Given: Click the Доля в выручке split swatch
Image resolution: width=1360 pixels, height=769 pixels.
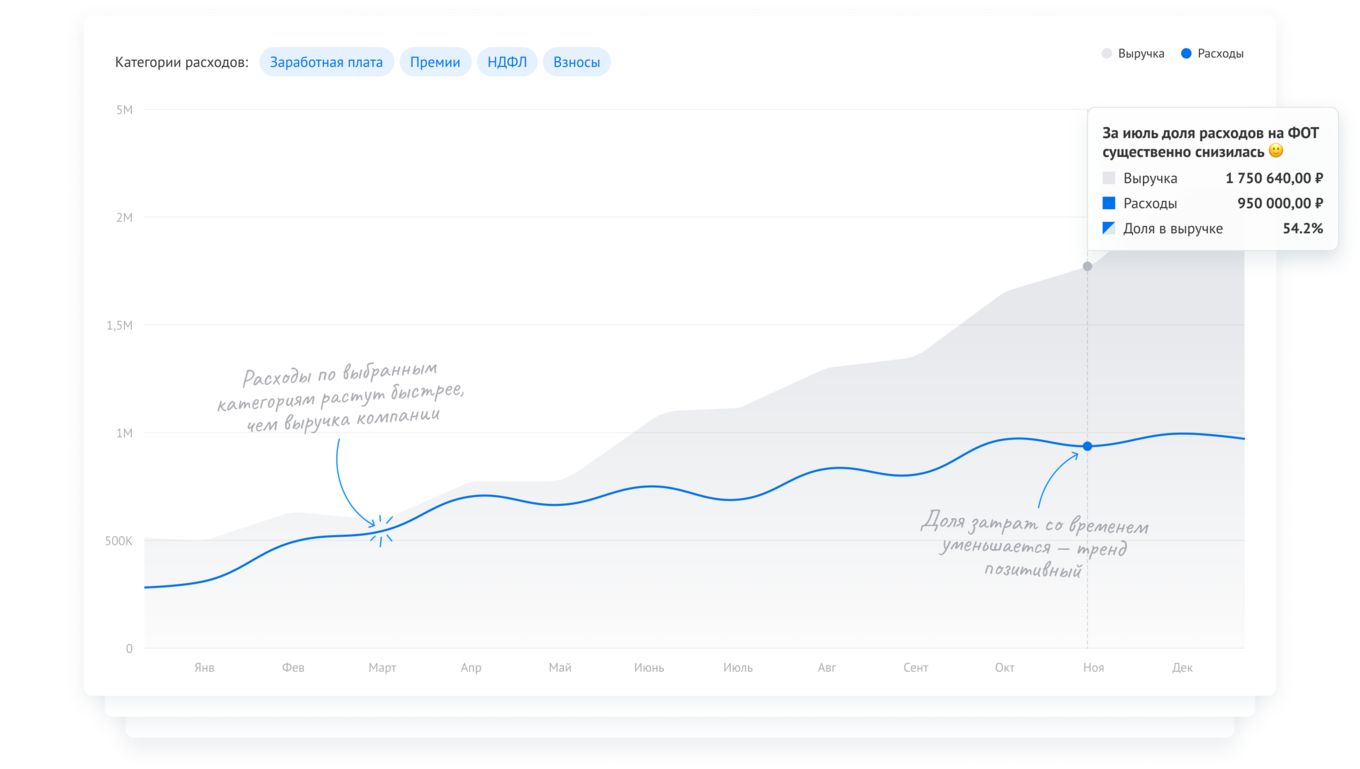Looking at the screenshot, I should [x=1109, y=228].
